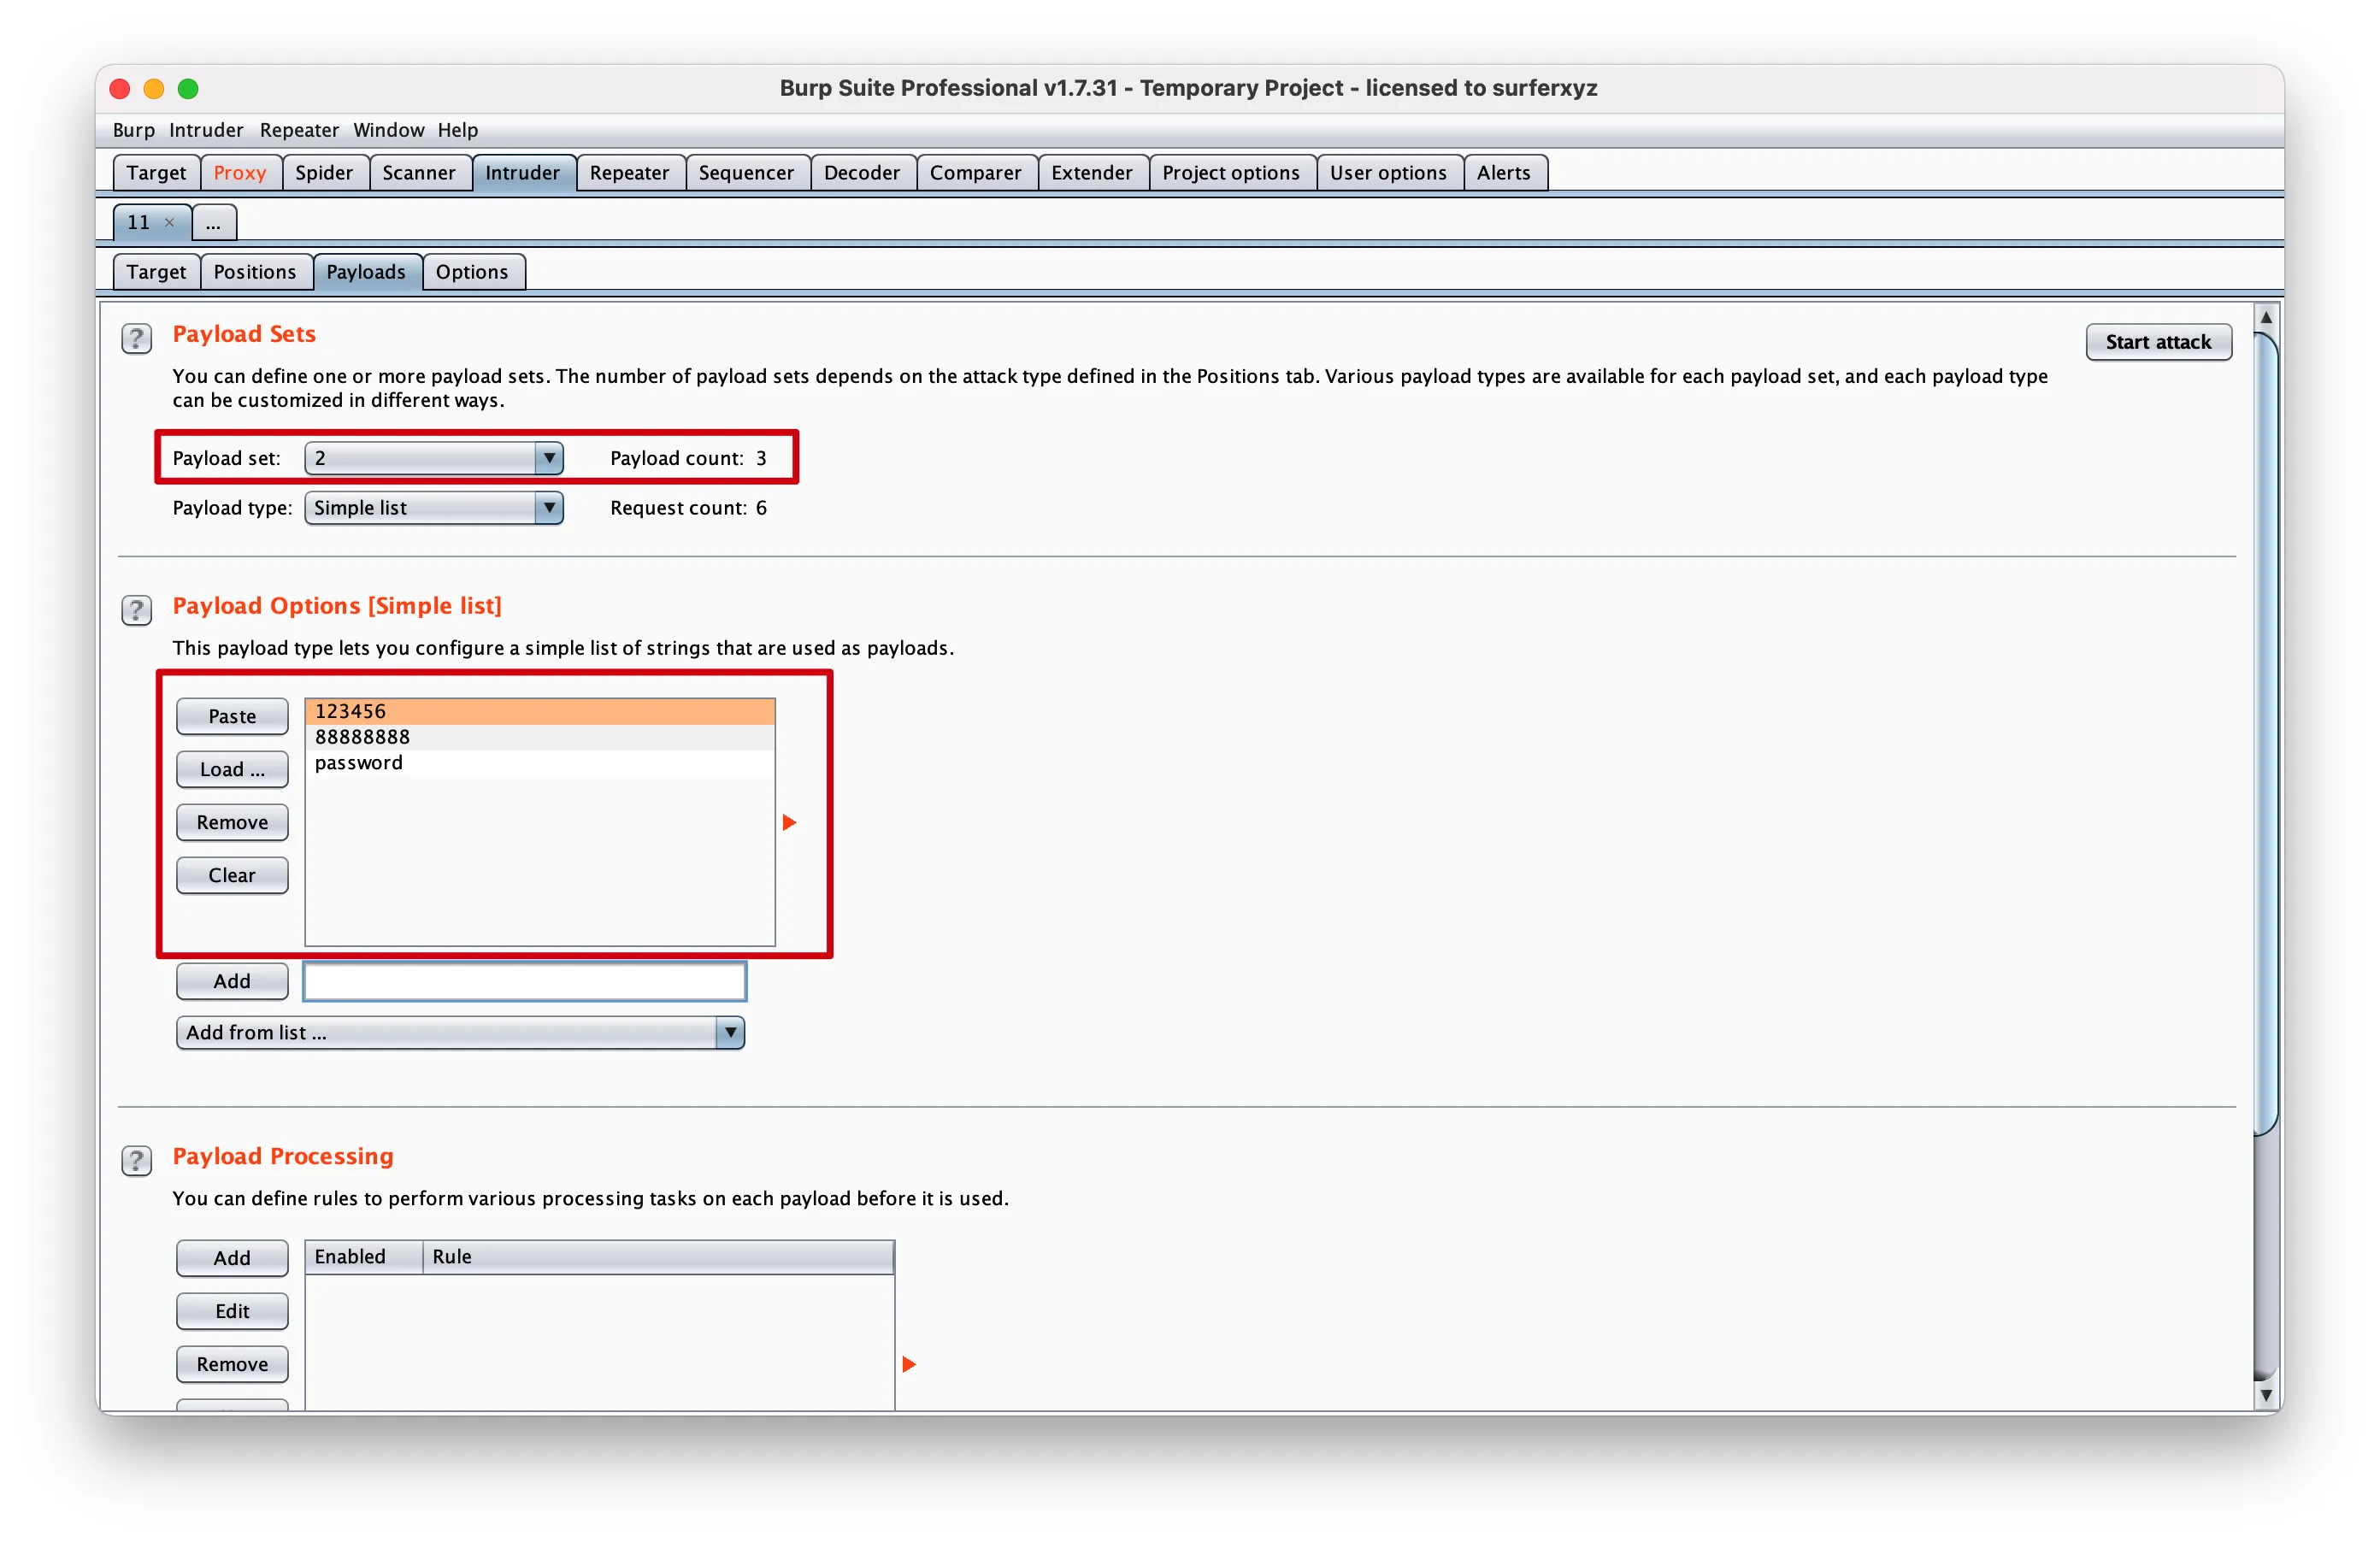This screenshot has height=1542, width=2380.
Task: Click Add next to the payload input field
Action: 232,981
